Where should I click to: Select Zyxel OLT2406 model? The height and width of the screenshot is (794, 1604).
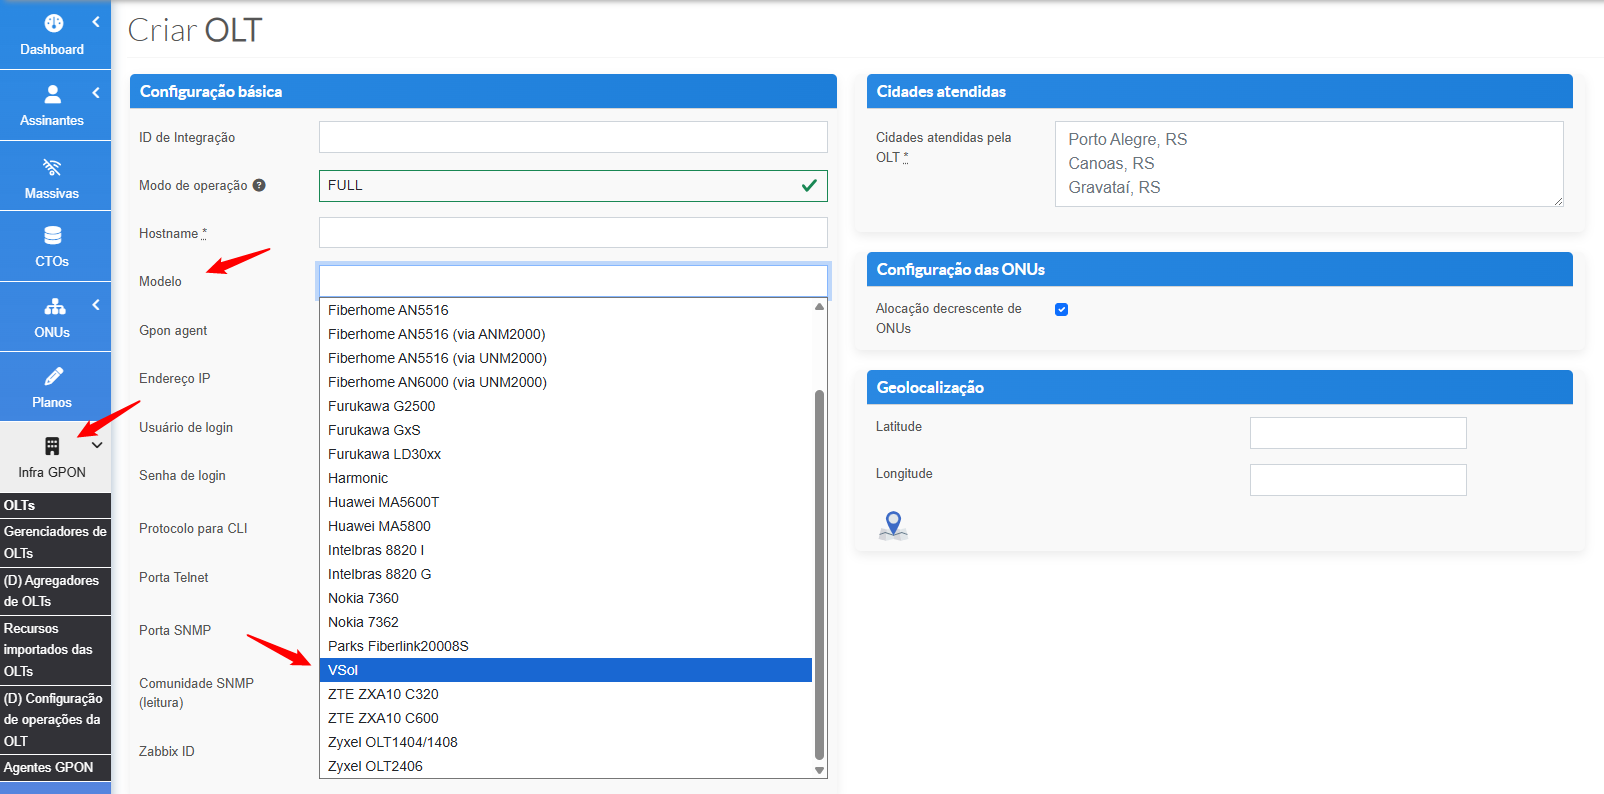click(566, 766)
